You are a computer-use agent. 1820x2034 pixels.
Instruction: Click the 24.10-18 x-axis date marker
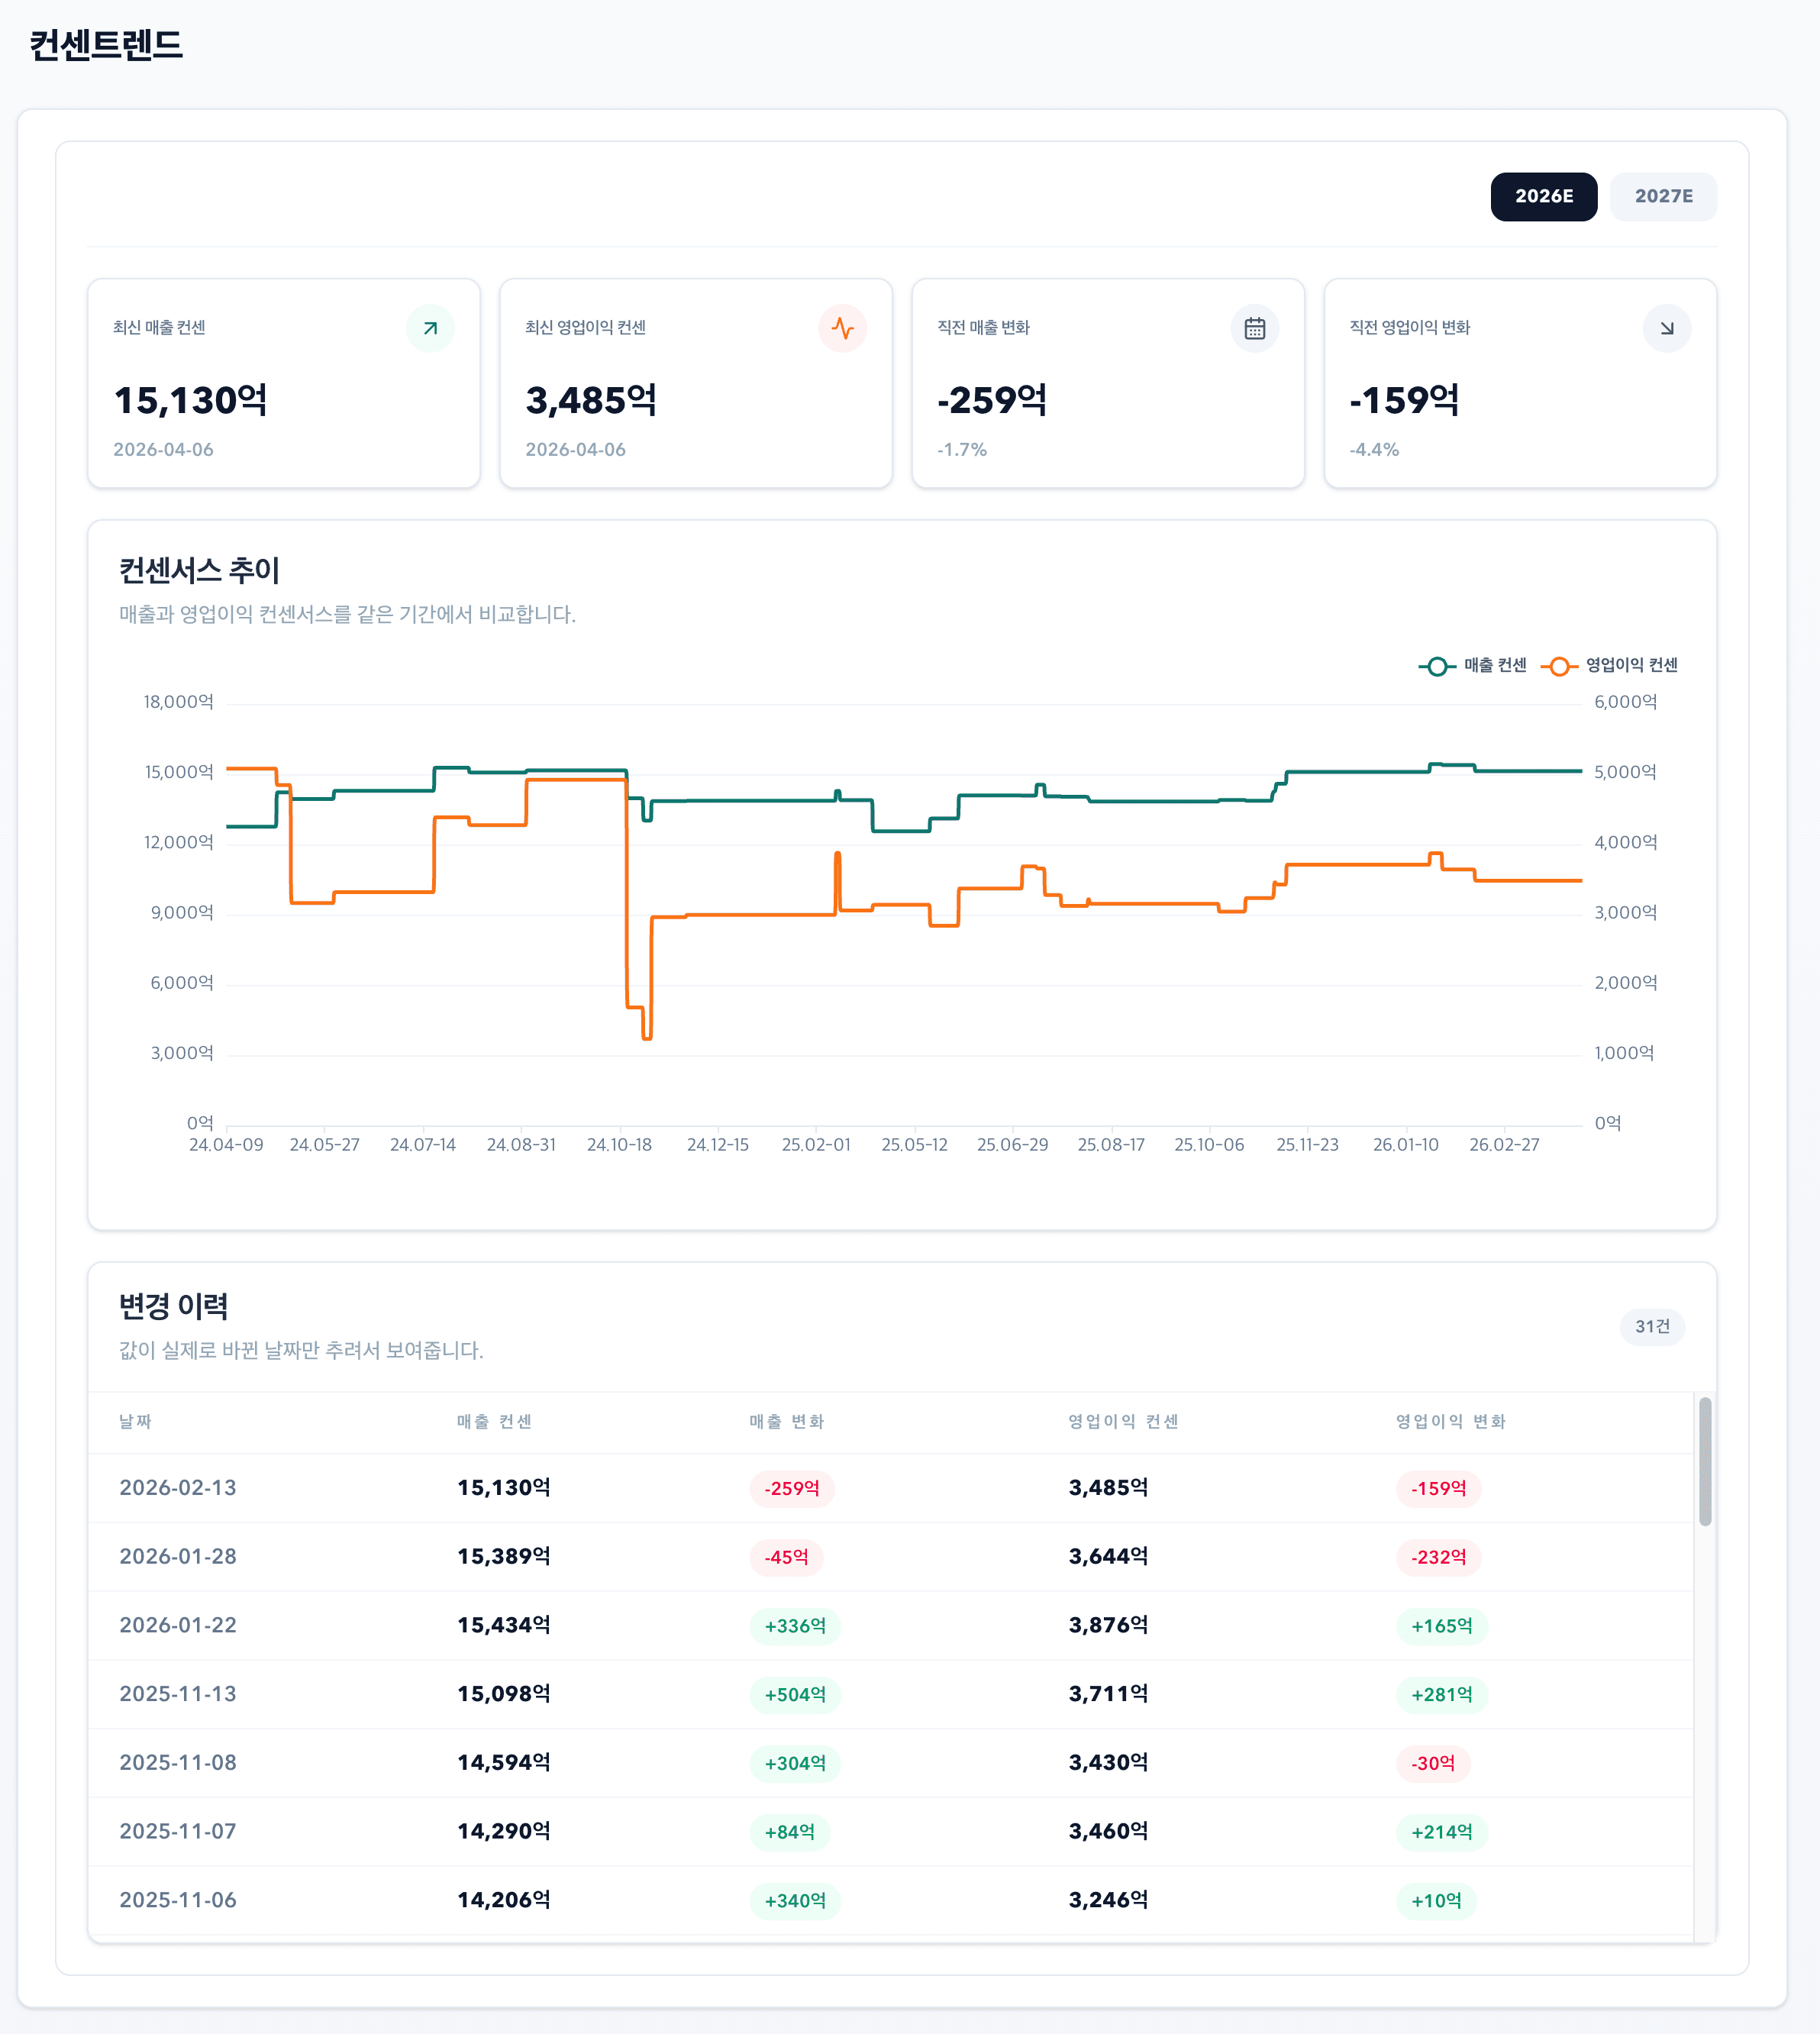point(619,1144)
